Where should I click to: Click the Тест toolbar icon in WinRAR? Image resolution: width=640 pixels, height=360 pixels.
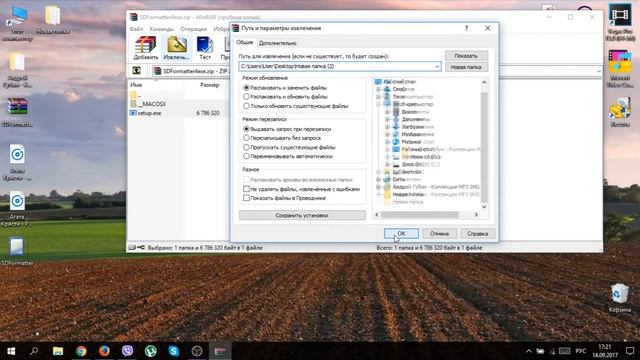205,48
